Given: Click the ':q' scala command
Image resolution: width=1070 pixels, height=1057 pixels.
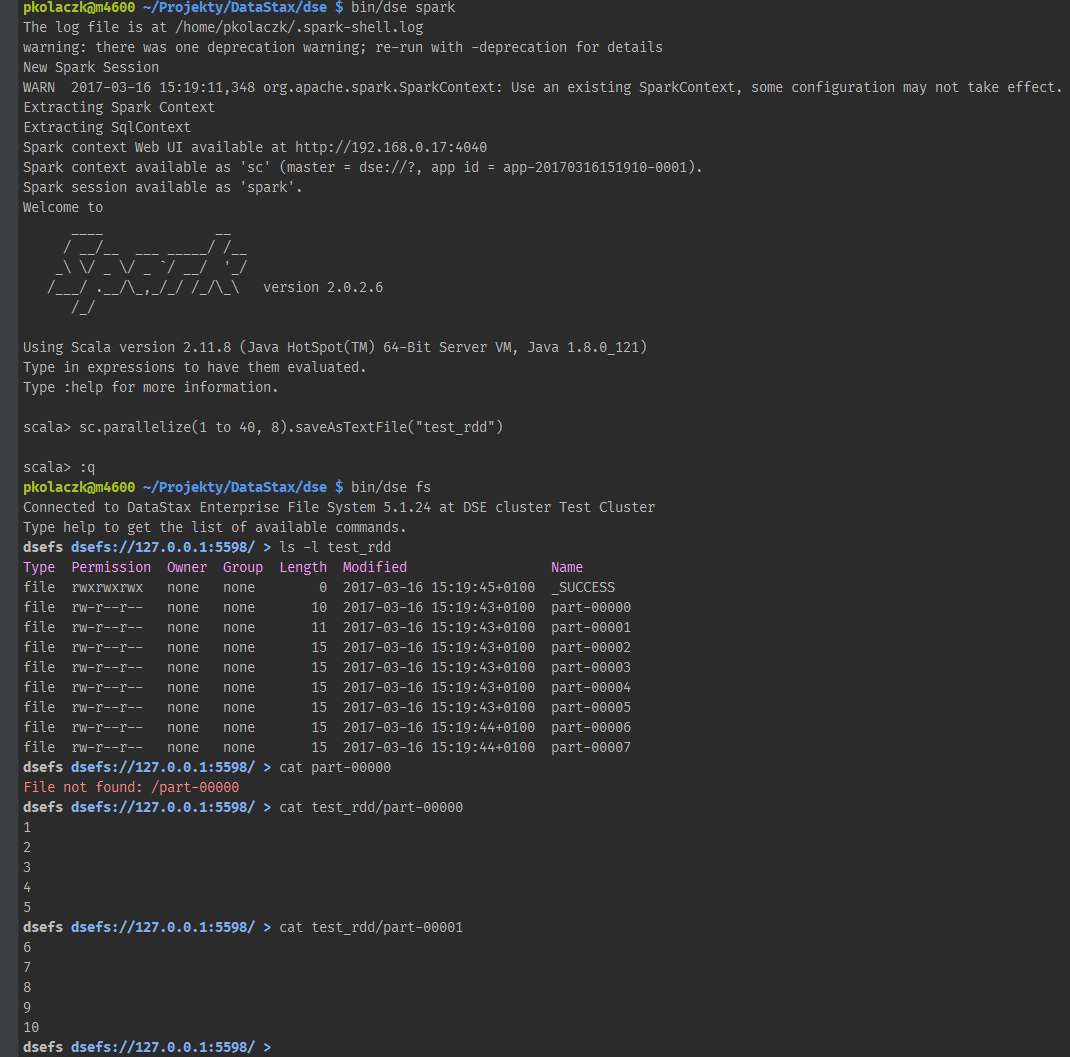Looking at the screenshot, I should point(87,467).
